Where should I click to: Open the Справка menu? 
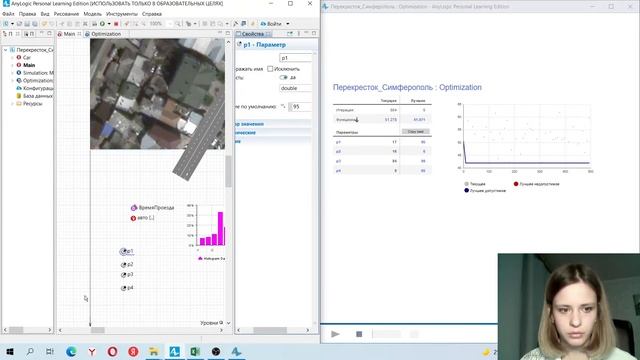[x=152, y=14]
